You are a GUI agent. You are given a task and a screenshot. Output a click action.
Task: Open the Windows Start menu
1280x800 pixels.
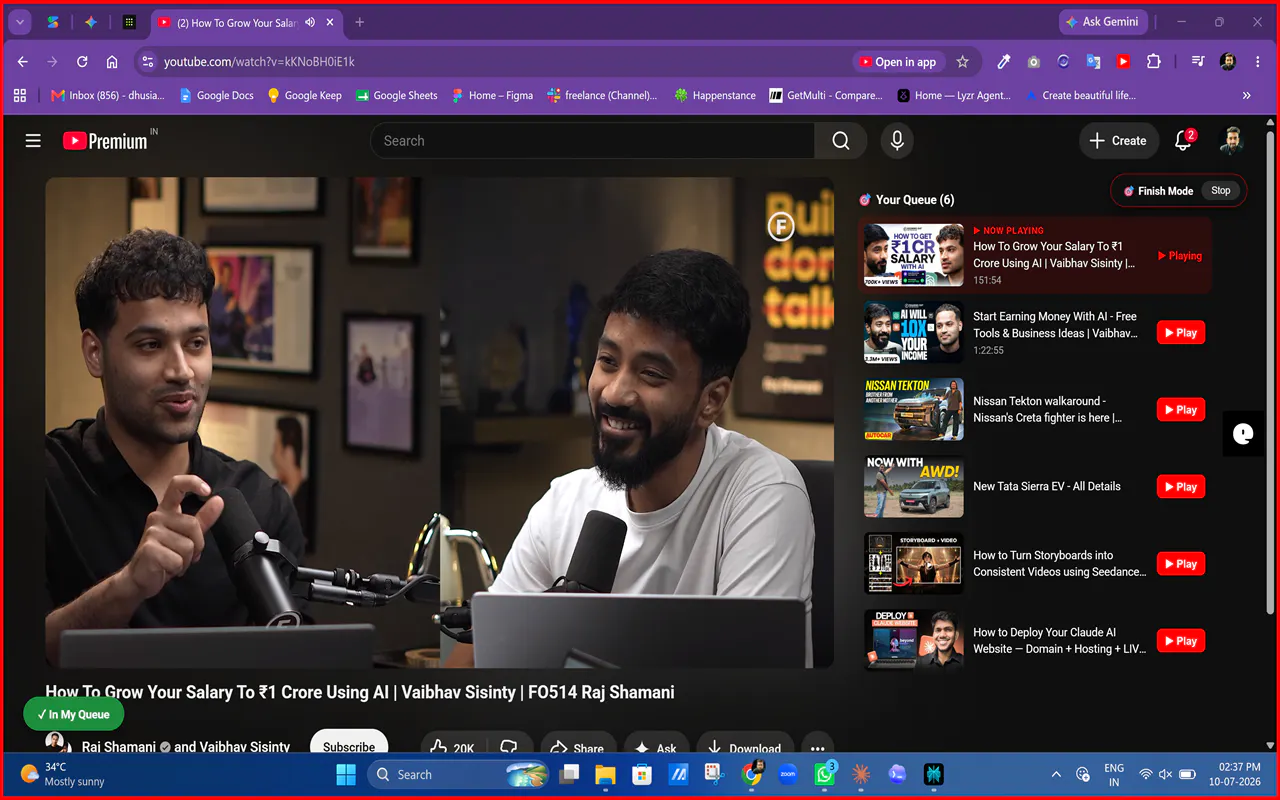346,774
